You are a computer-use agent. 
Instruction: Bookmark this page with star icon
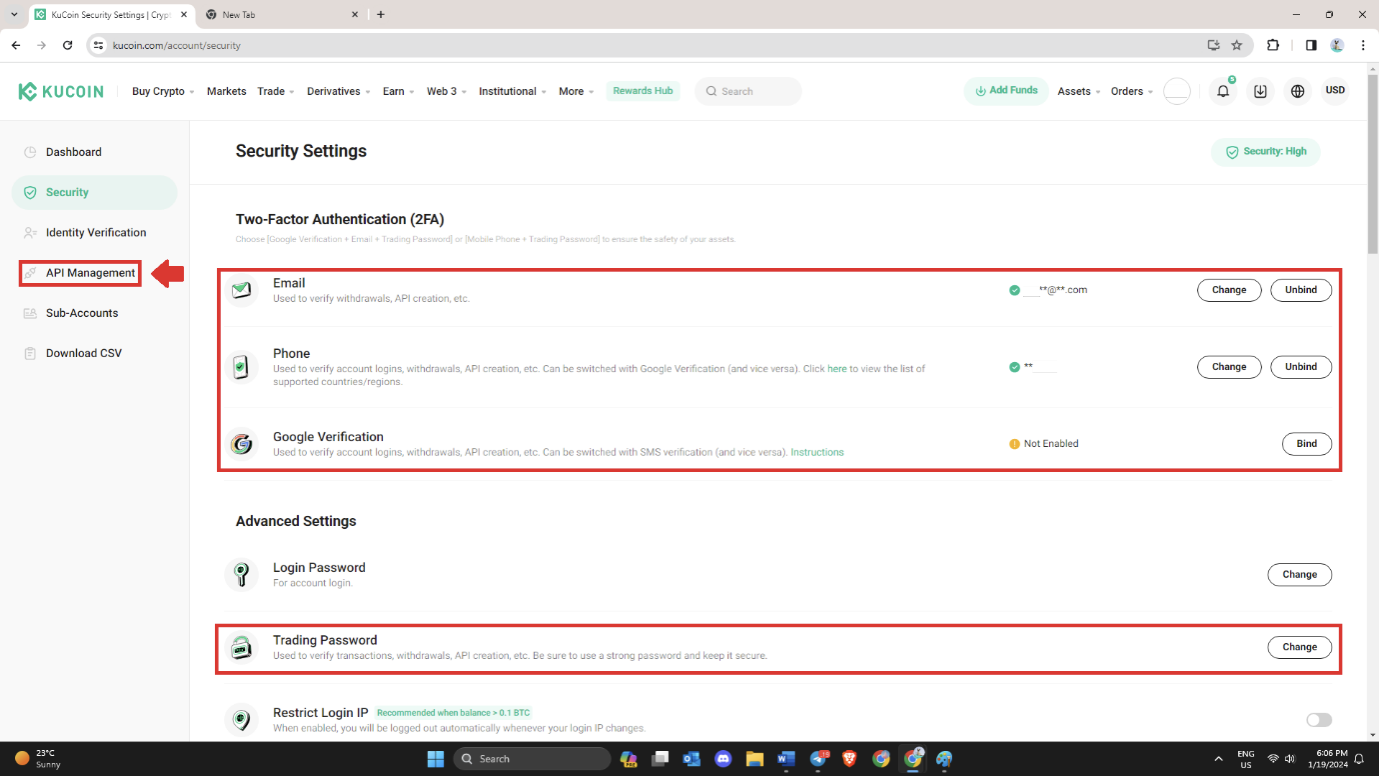[1236, 45]
